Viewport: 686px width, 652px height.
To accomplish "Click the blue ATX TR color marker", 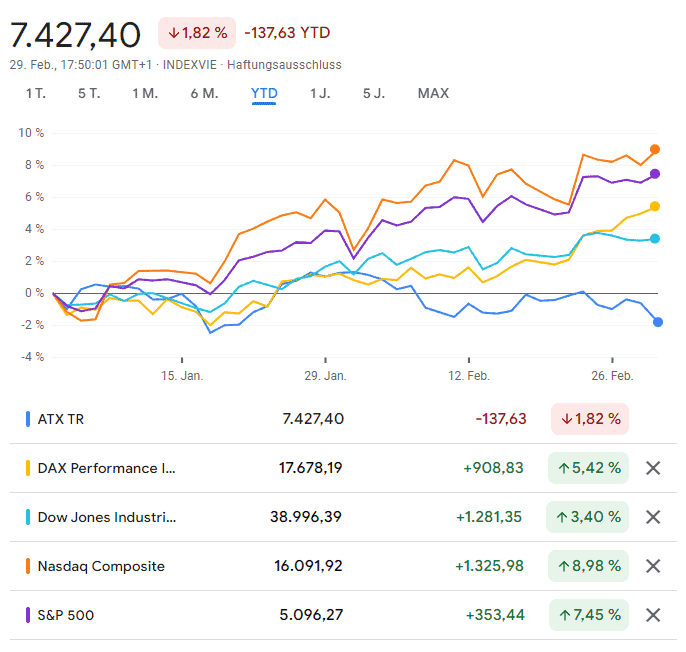I will click(28, 419).
